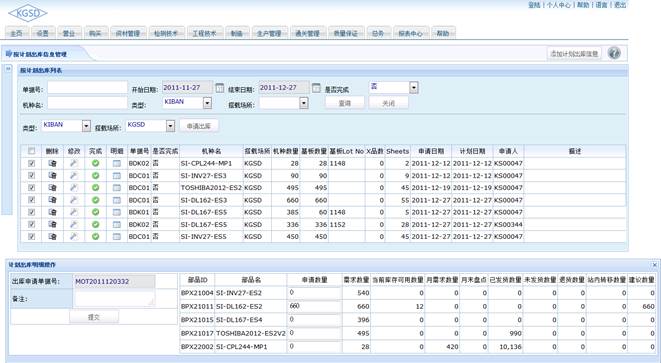Delete the SI-CPL244-MP1 row
Viewport: 661px width, 363px height.
[52, 164]
